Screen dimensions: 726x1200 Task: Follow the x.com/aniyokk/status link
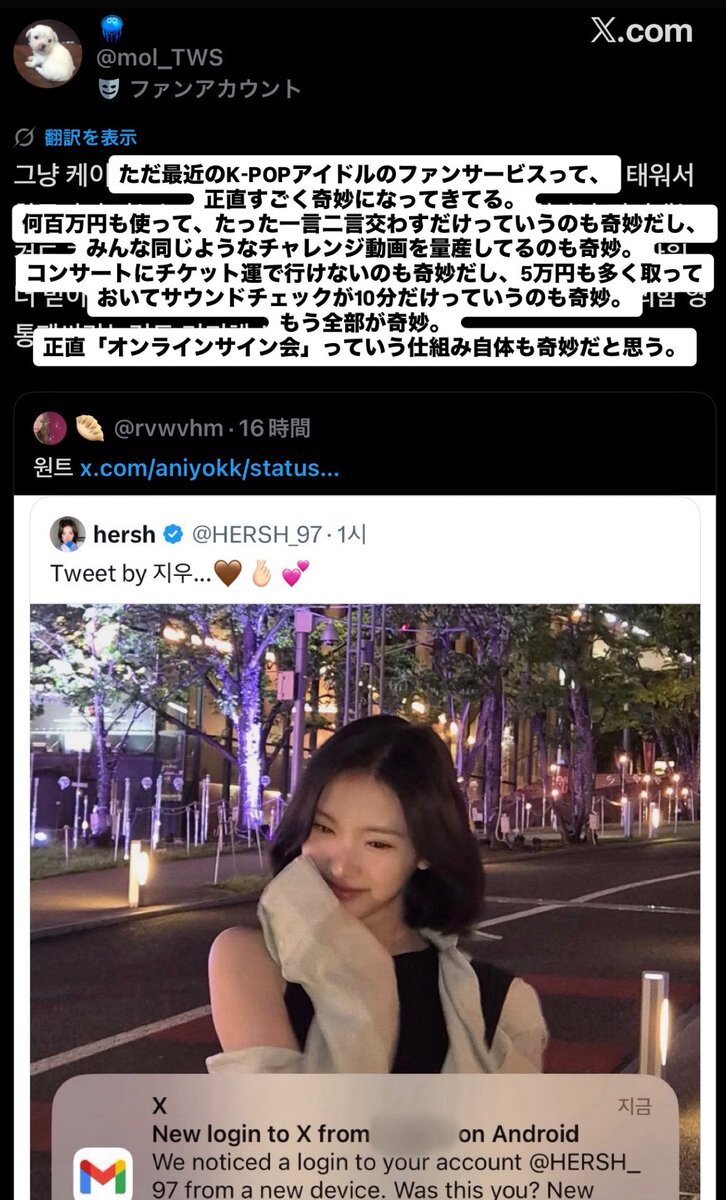click(x=210, y=469)
